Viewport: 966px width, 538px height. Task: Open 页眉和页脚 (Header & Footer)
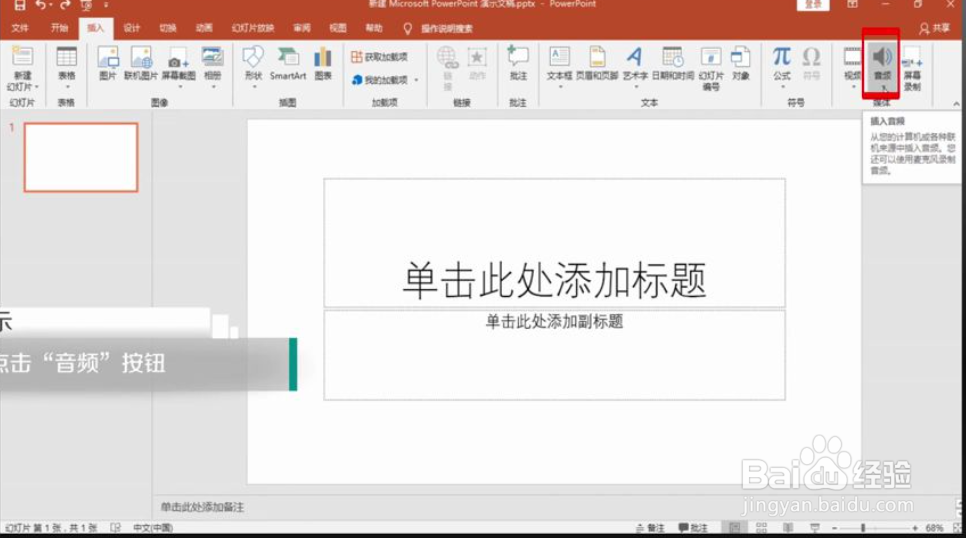pyautogui.click(x=597, y=63)
